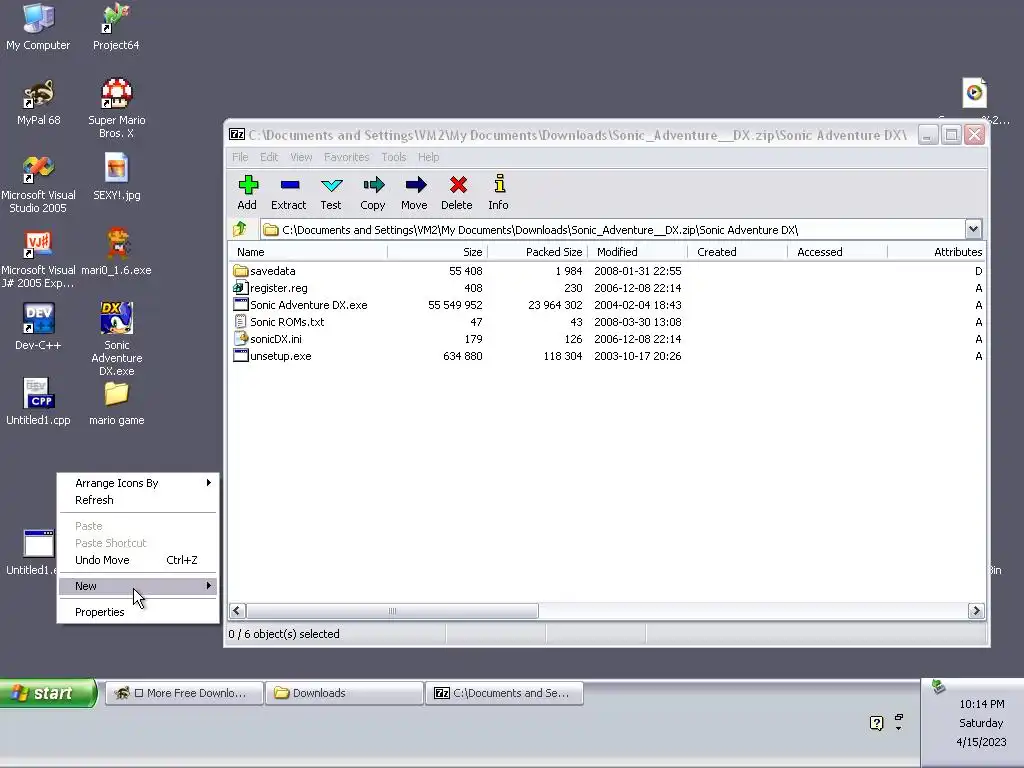The image size is (1024, 768).
Task: Click the 10:14 PM taskbar clock
Action: point(982,704)
